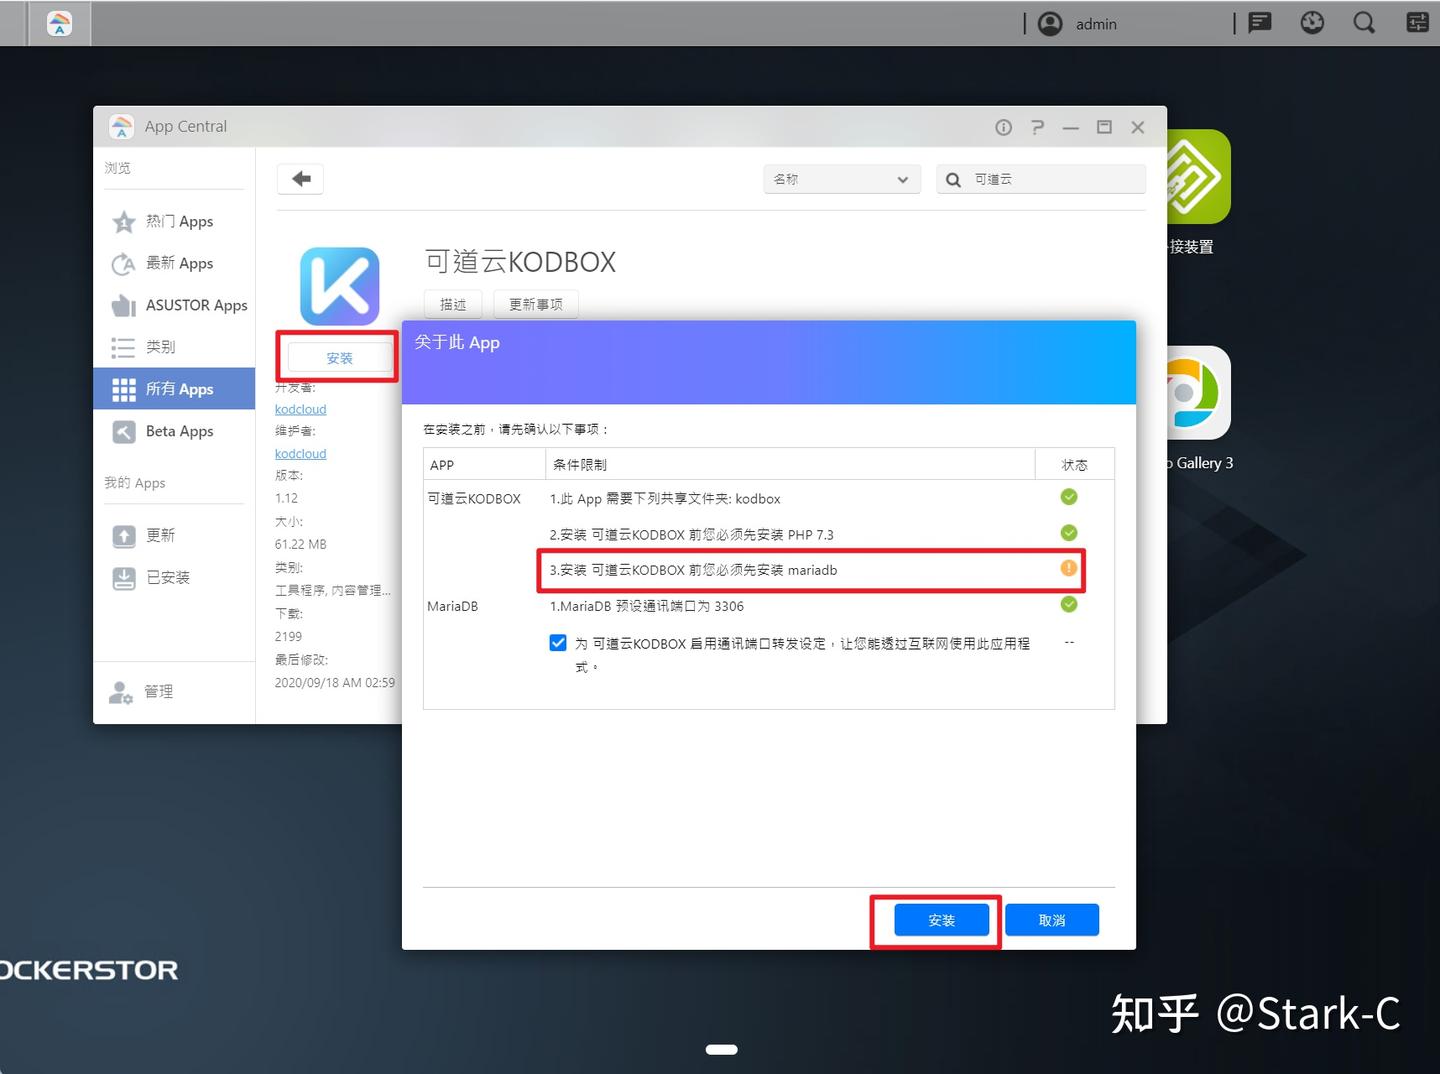Confirm installation with 安装 button
This screenshot has height=1074, width=1440.
point(938,920)
